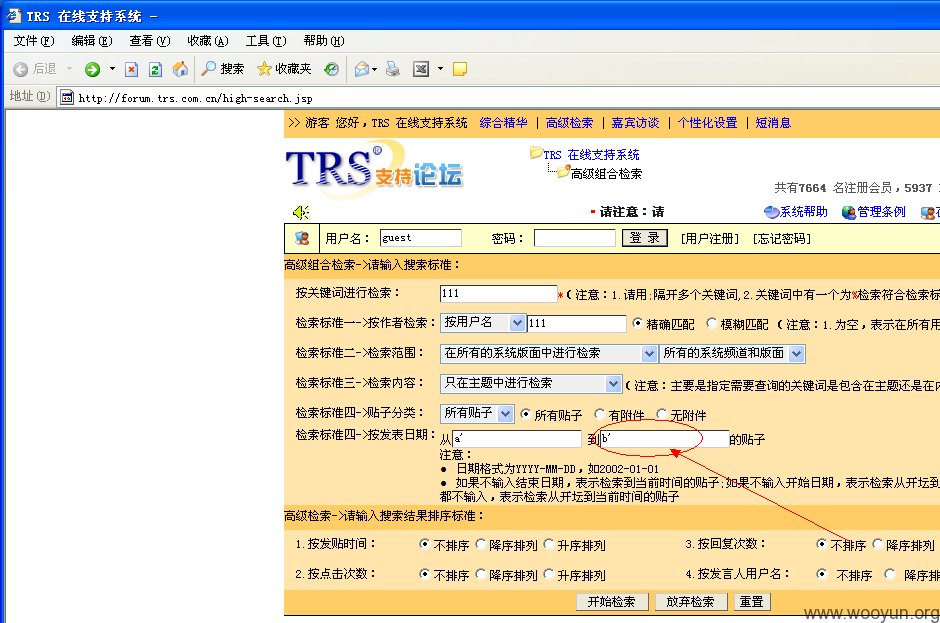Select 不排序 for 按点击次数
940x623 pixels.
click(x=424, y=574)
